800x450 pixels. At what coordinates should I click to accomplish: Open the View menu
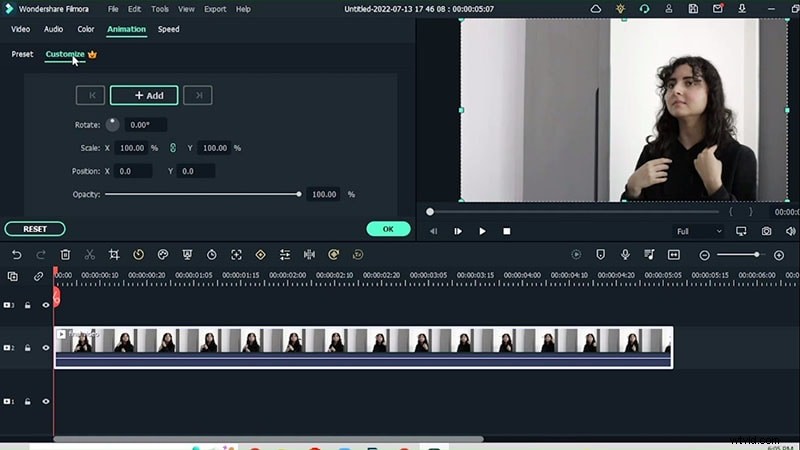tap(186, 9)
